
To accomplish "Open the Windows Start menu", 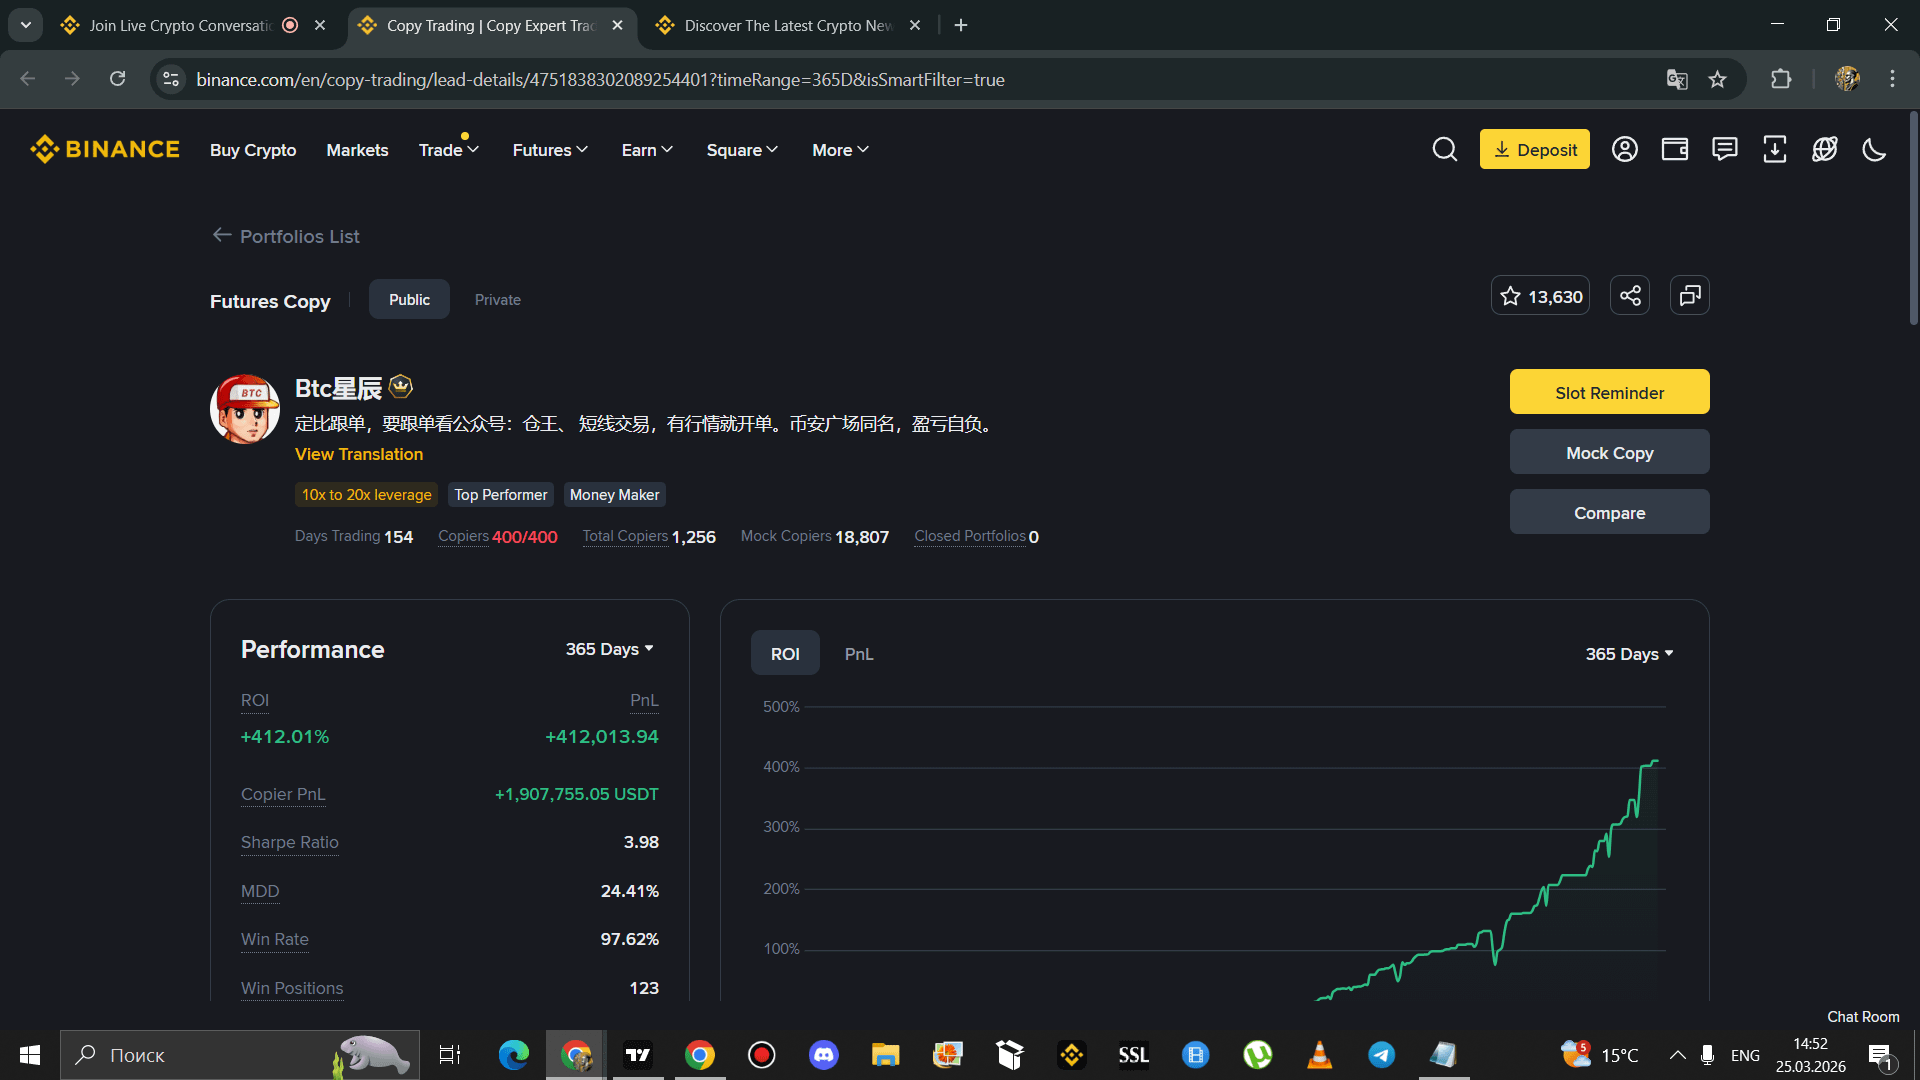I will 30,1055.
